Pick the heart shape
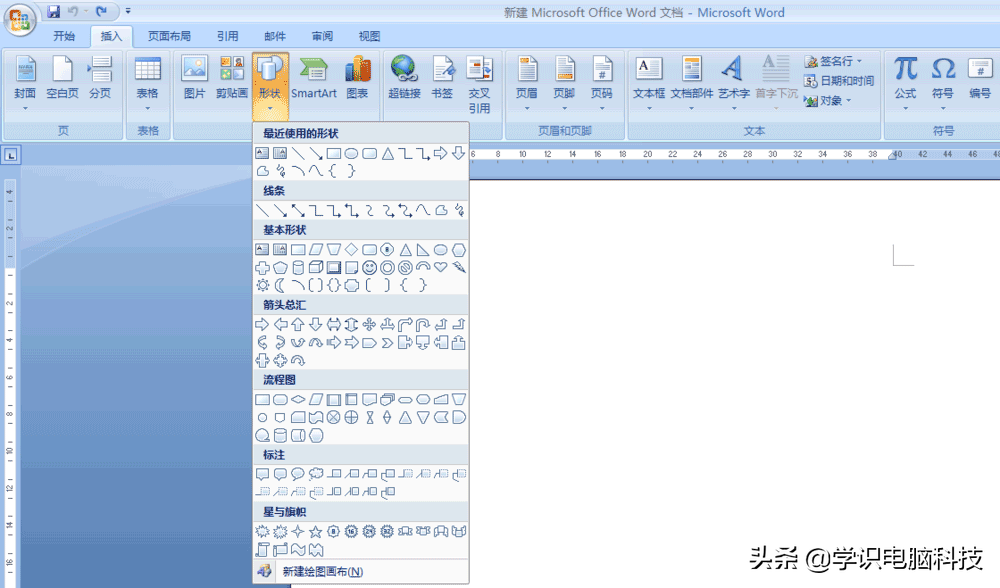 [x=441, y=267]
